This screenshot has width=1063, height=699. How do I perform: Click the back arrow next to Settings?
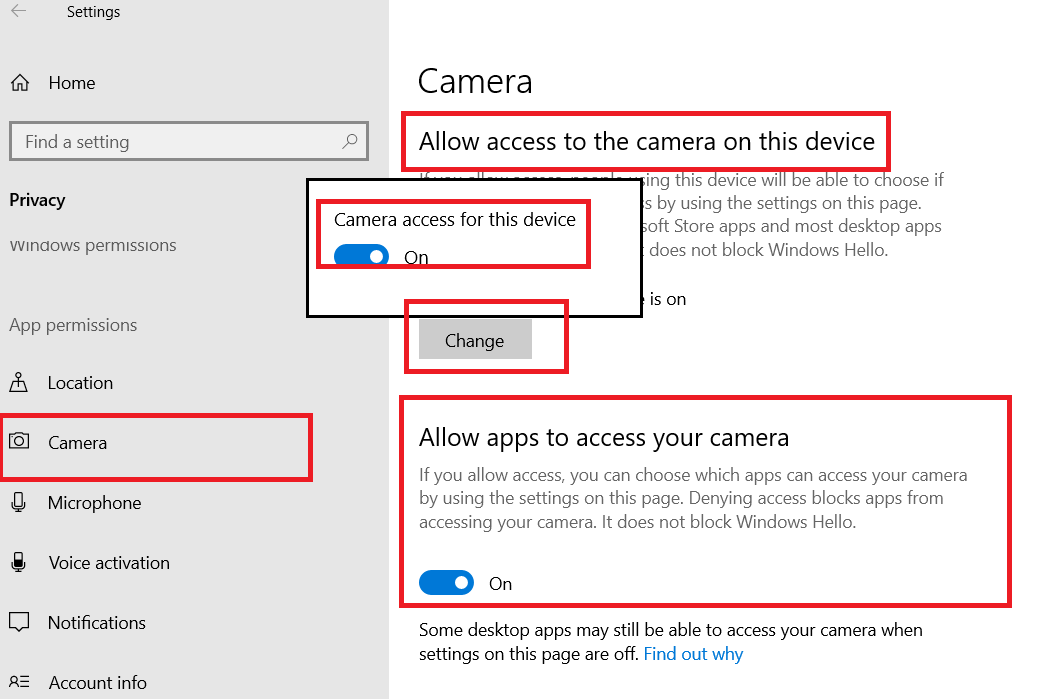[18, 11]
